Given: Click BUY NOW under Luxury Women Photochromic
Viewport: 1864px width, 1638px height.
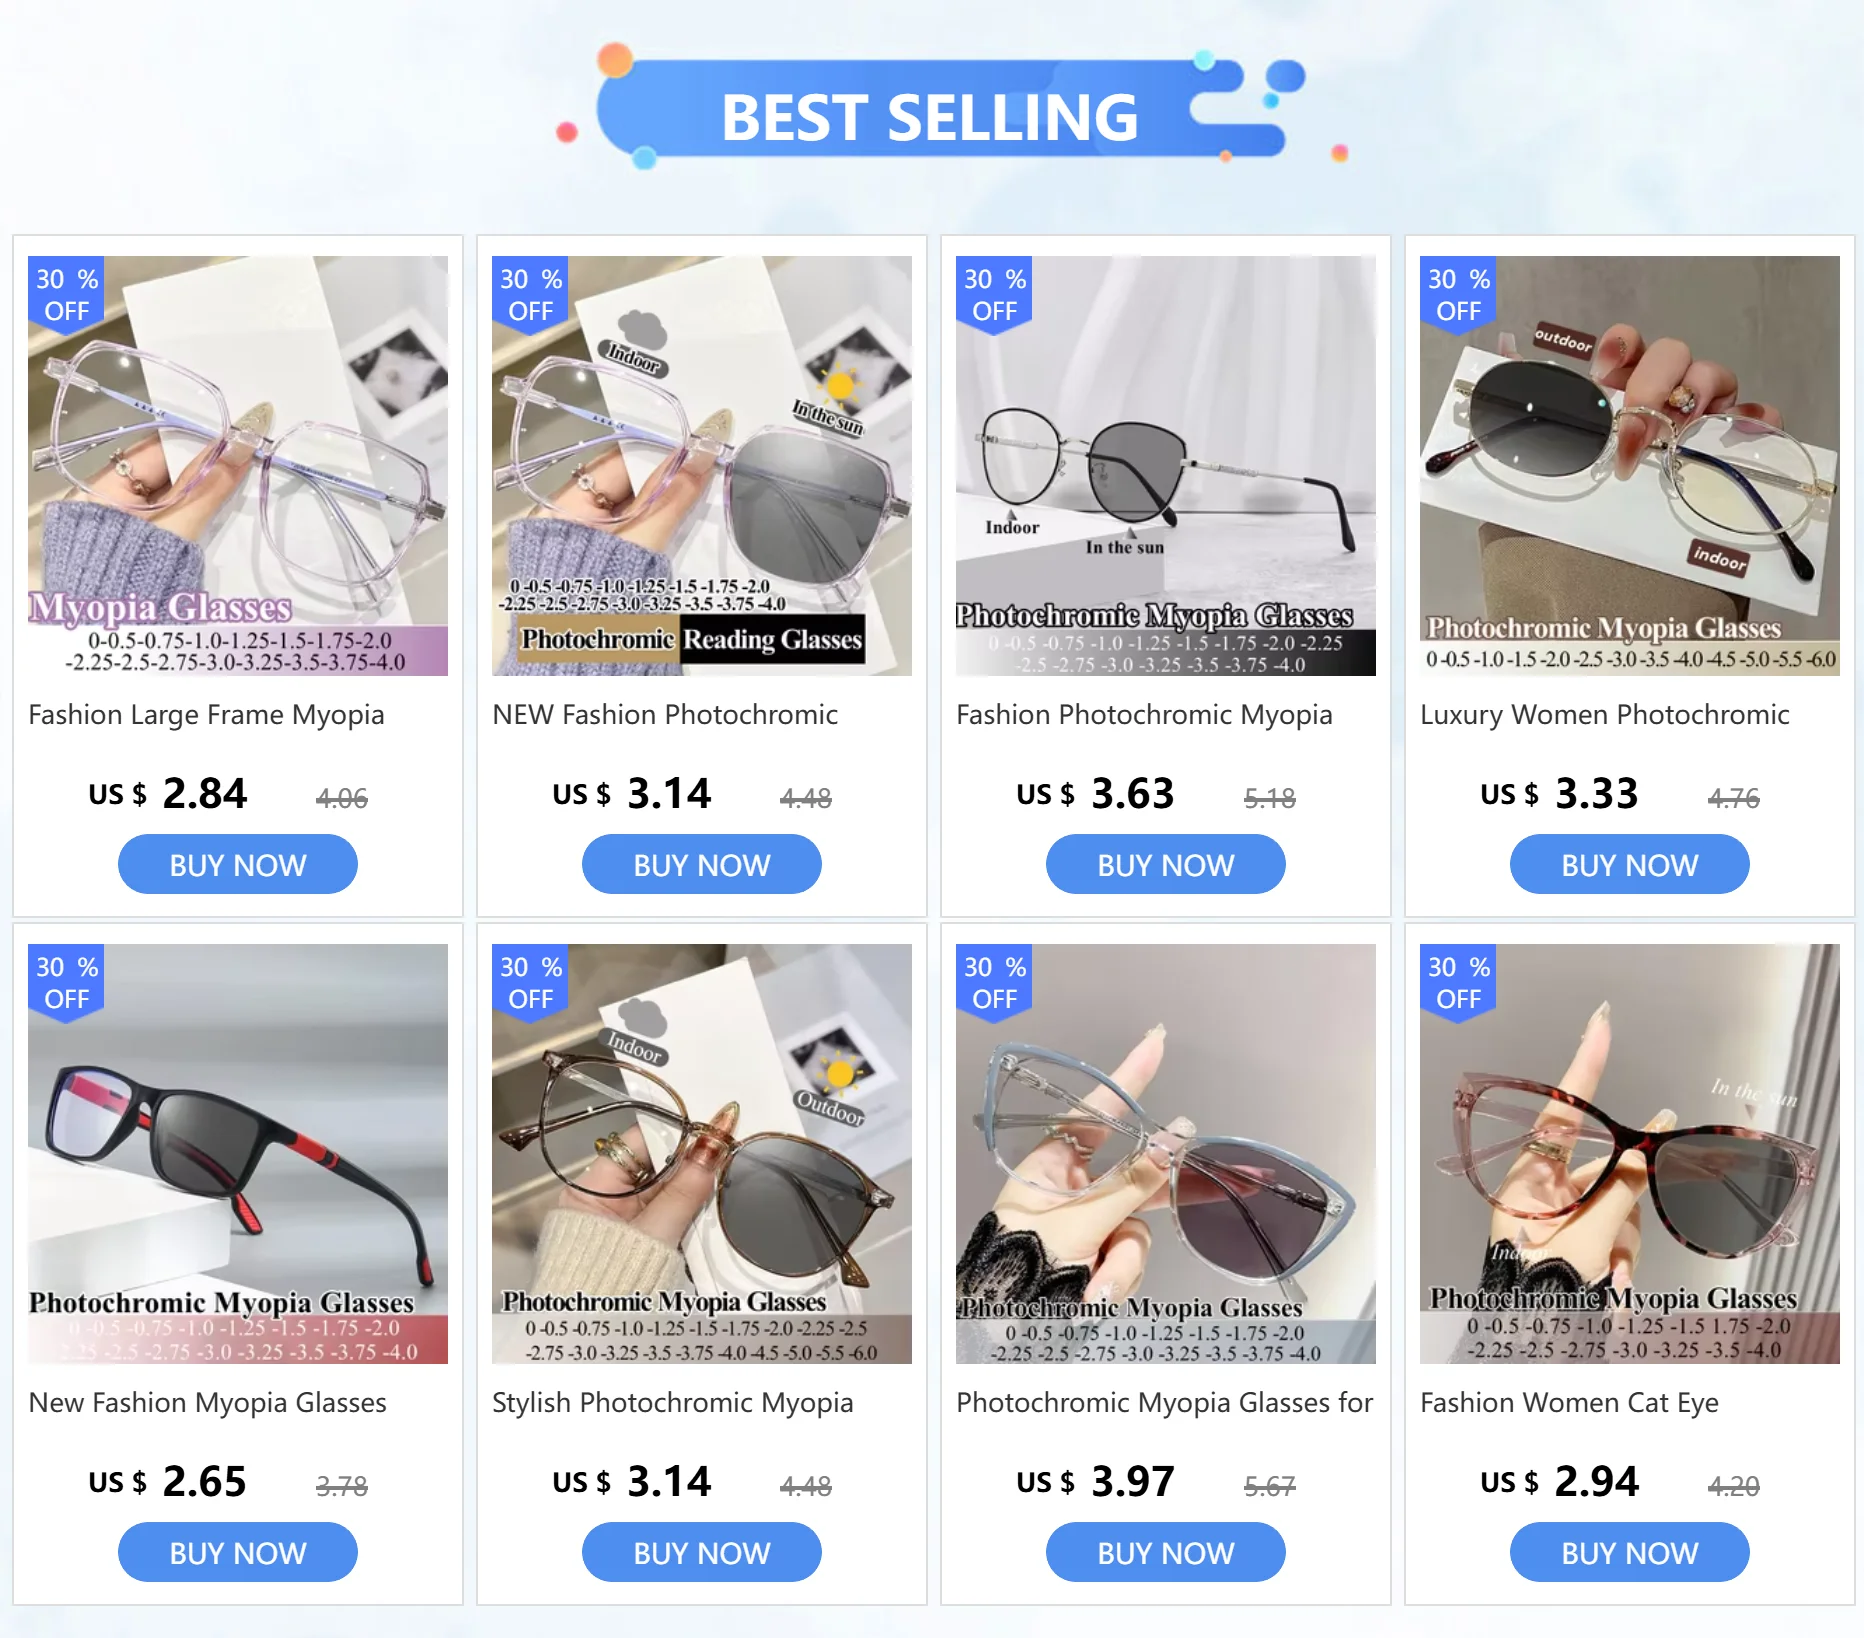Looking at the screenshot, I should (x=1630, y=865).
